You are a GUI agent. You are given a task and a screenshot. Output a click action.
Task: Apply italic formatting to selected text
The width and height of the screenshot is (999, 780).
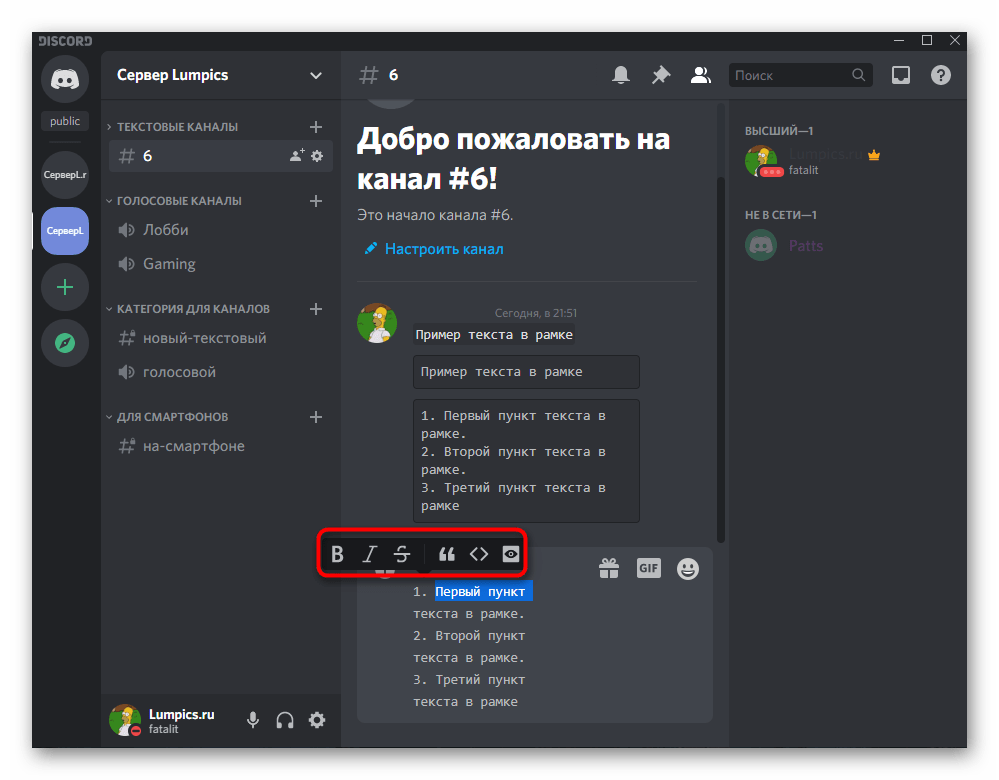point(370,554)
